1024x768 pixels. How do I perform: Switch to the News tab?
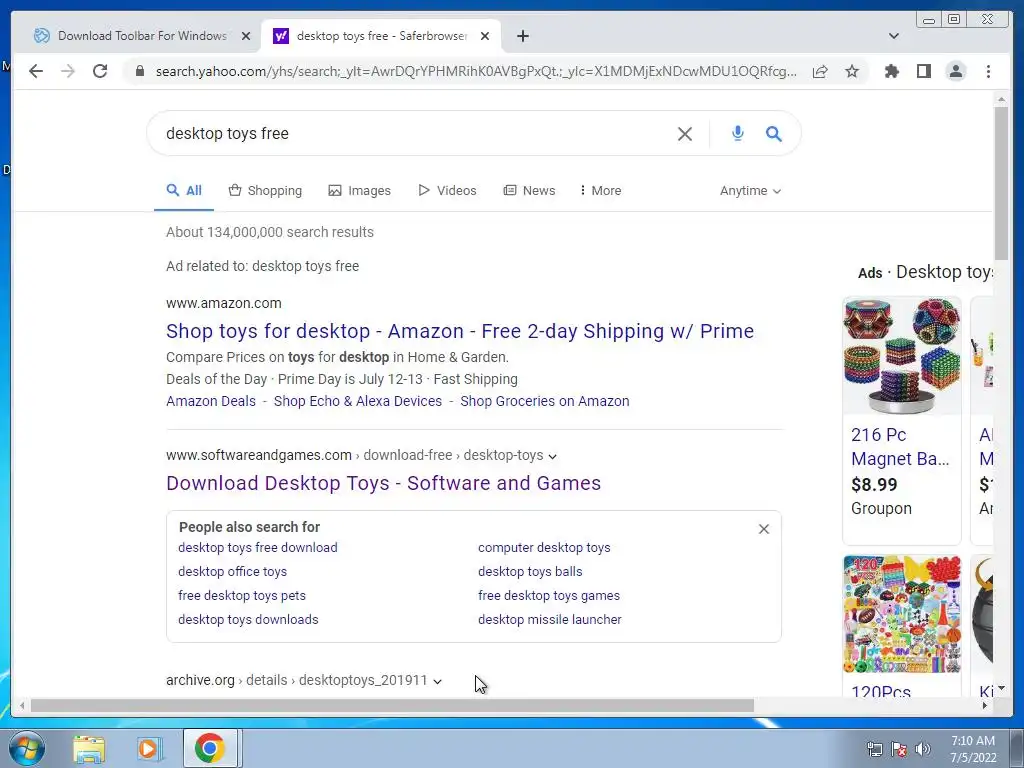[529, 191]
